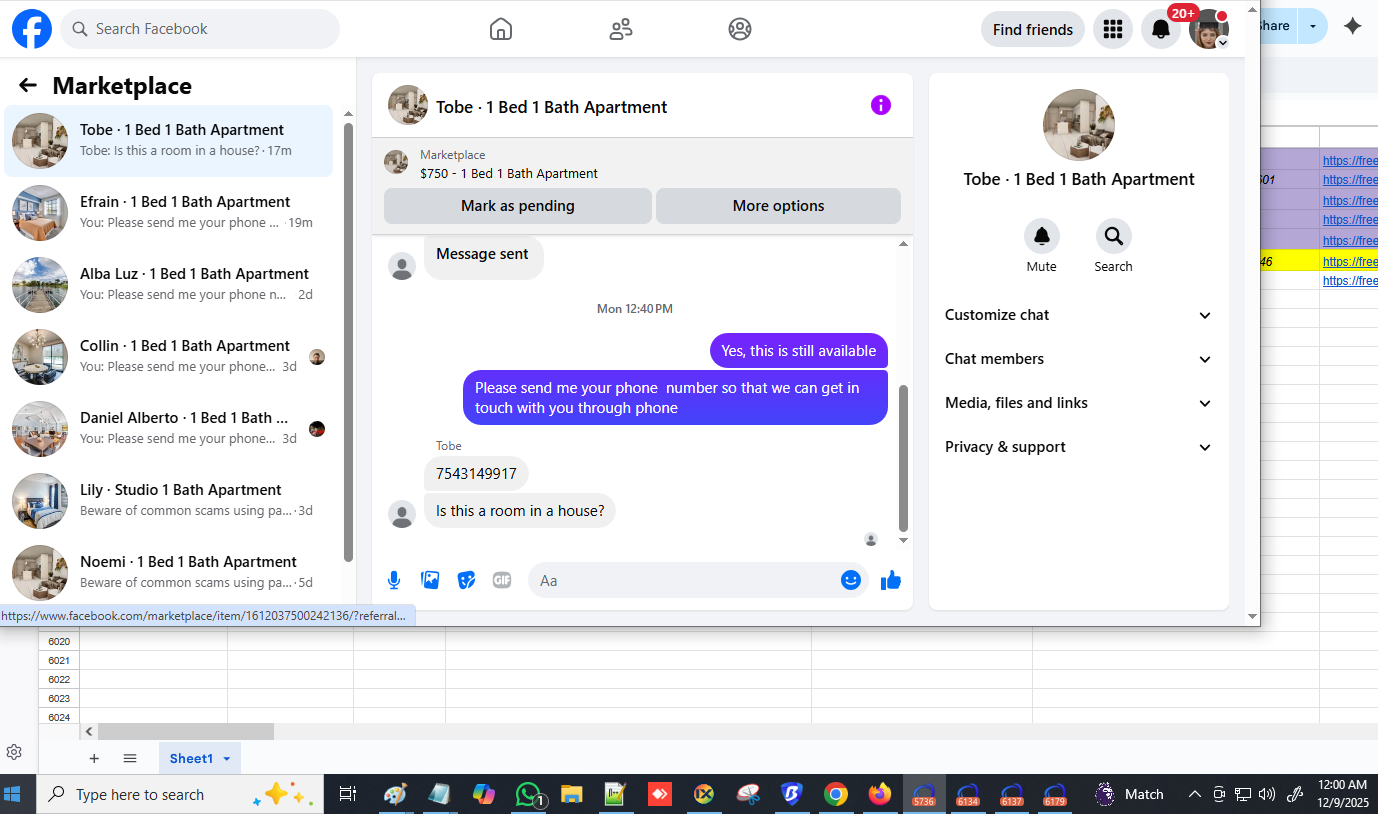
Task: Click the message 'Is this a room in a house?'
Action: tap(520, 511)
